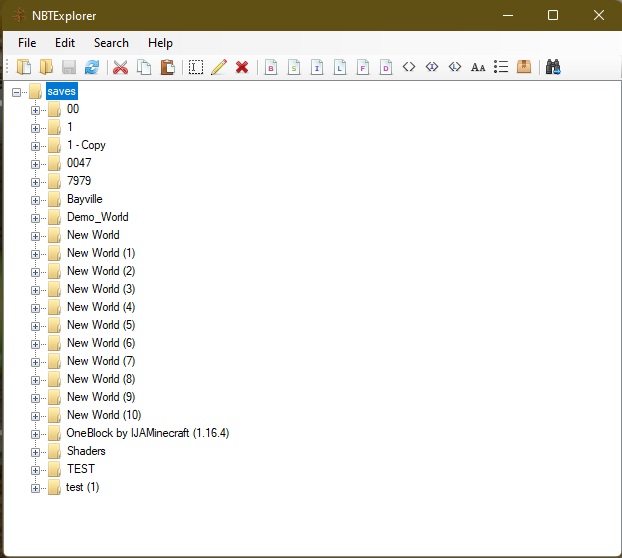This screenshot has height=558, width=622.
Task: Click the Open Minecraft save folder icon
Action: (46, 67)
